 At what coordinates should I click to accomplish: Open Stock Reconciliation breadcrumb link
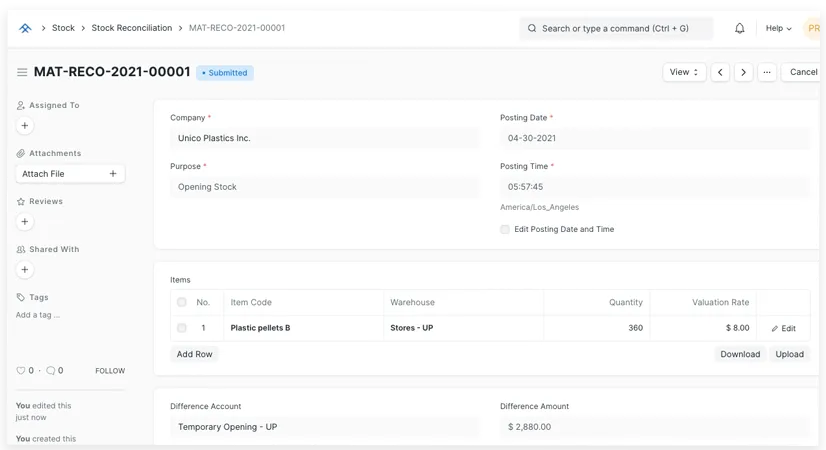pos(132,28)
